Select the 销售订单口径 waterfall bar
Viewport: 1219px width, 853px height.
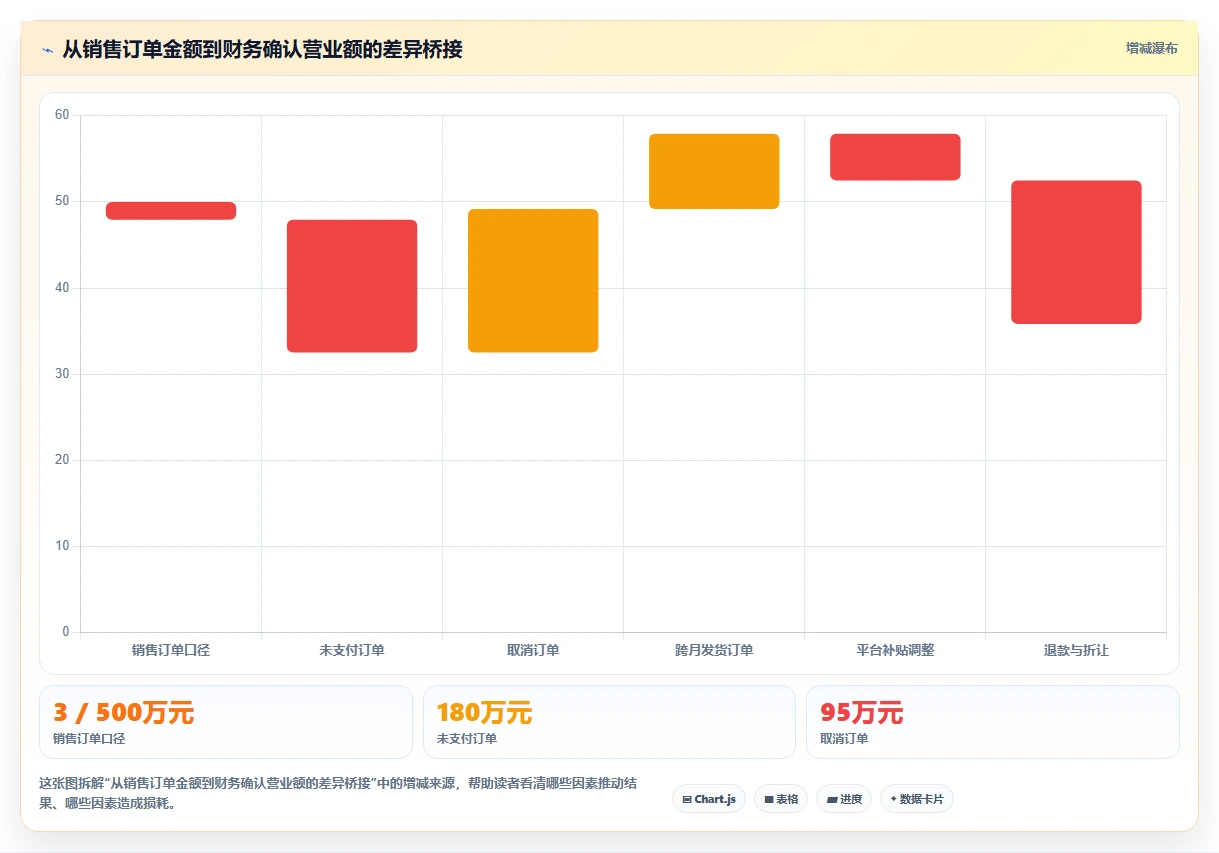(x=171, y=211)
